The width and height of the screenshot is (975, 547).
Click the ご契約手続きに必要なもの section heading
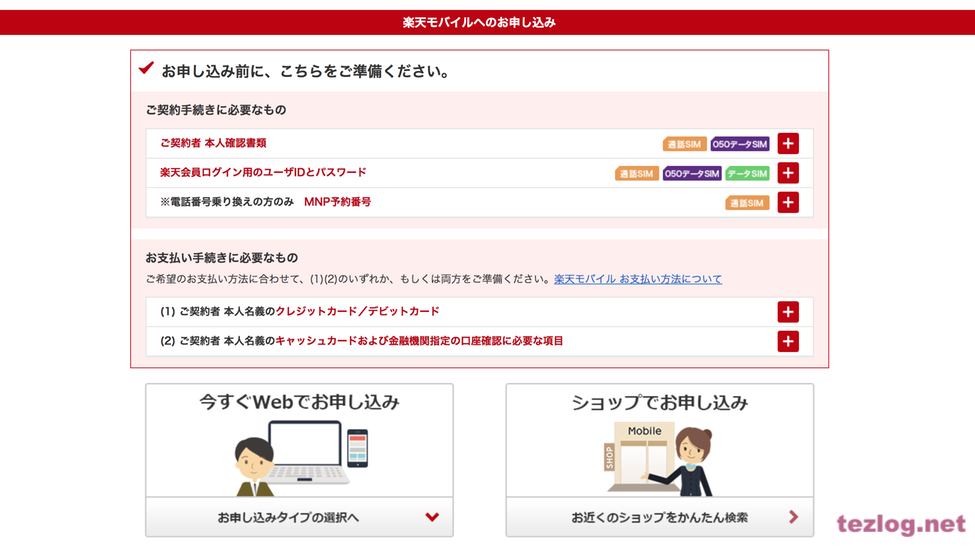pyautogui.click(x=216, y=110)
